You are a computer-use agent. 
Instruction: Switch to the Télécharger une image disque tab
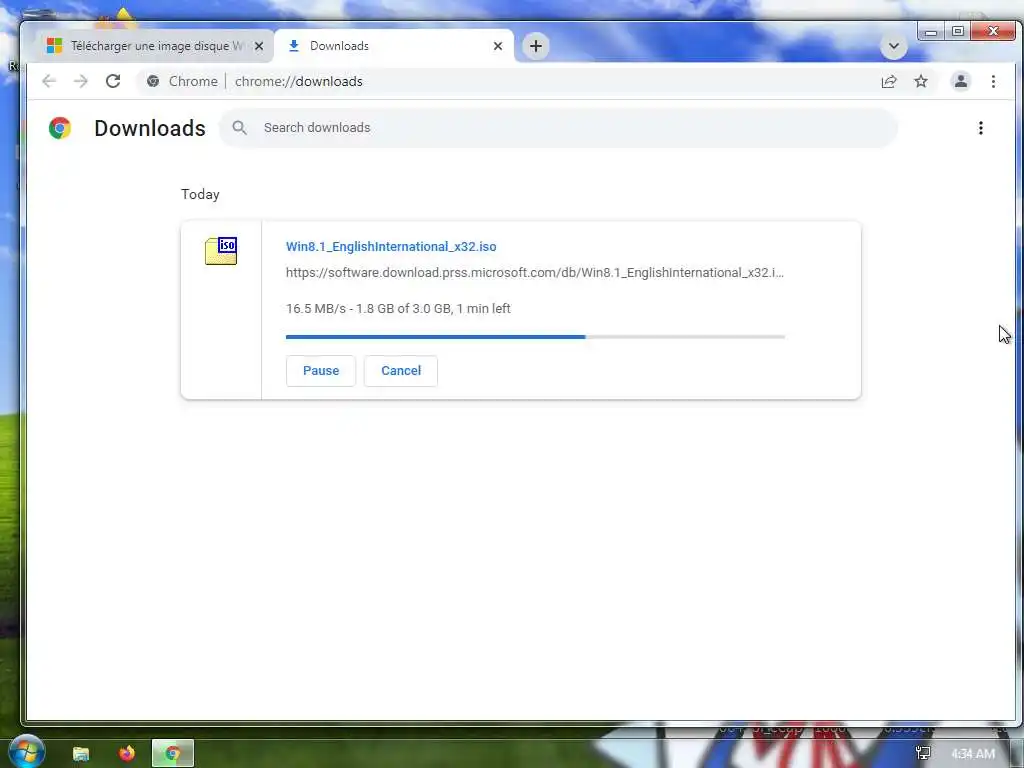[154, 46]
